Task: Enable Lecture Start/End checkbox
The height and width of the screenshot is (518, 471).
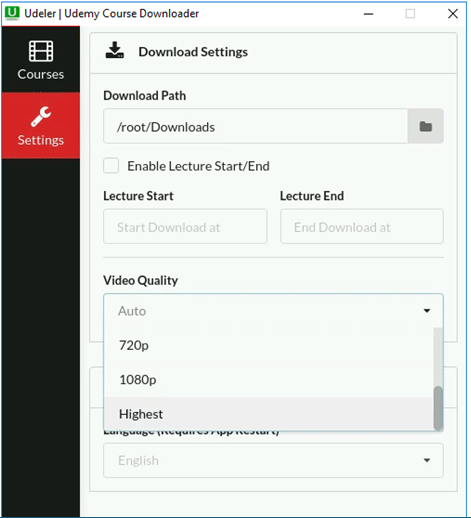Action: [111, 166]
